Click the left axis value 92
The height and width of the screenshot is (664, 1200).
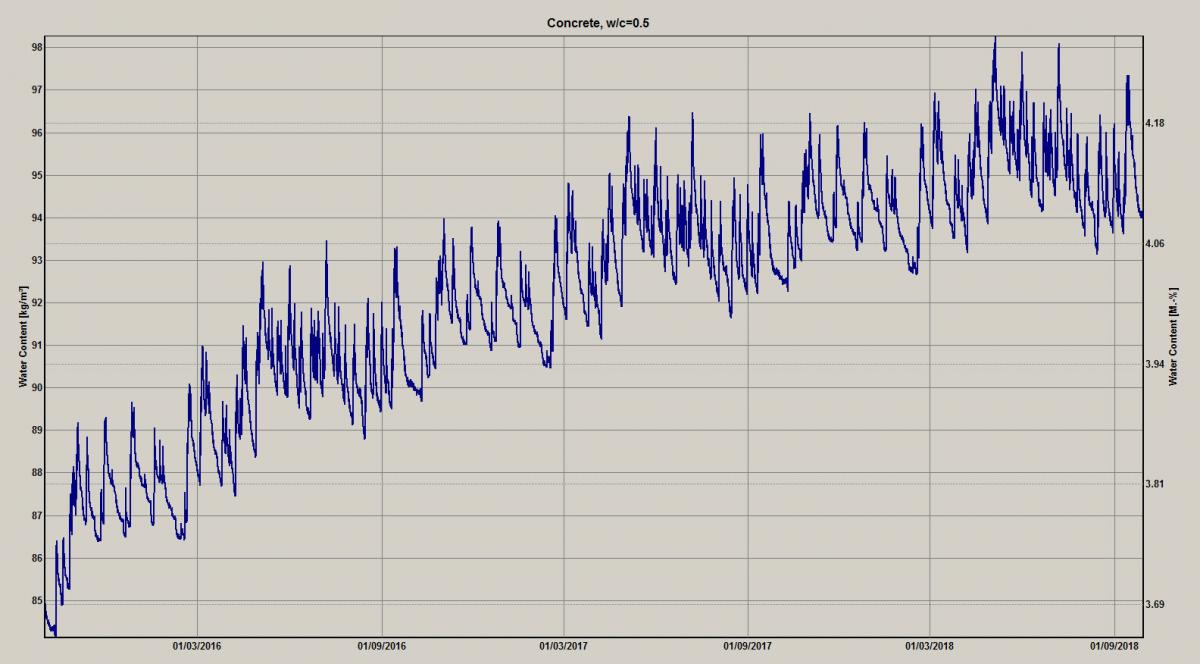(x=36, y=303)
